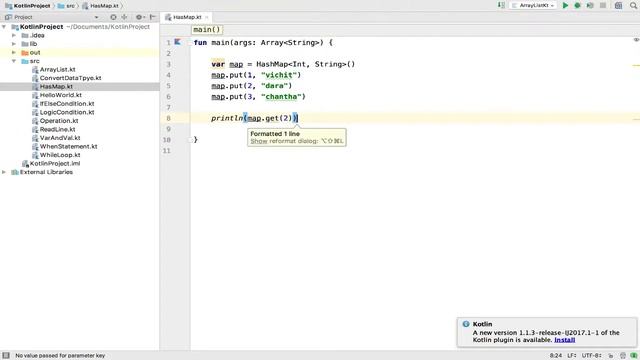Open Project Structure icon in toolbar
Image resolution: width=640 pixels, height=360 pixels.
pos(618,6)
